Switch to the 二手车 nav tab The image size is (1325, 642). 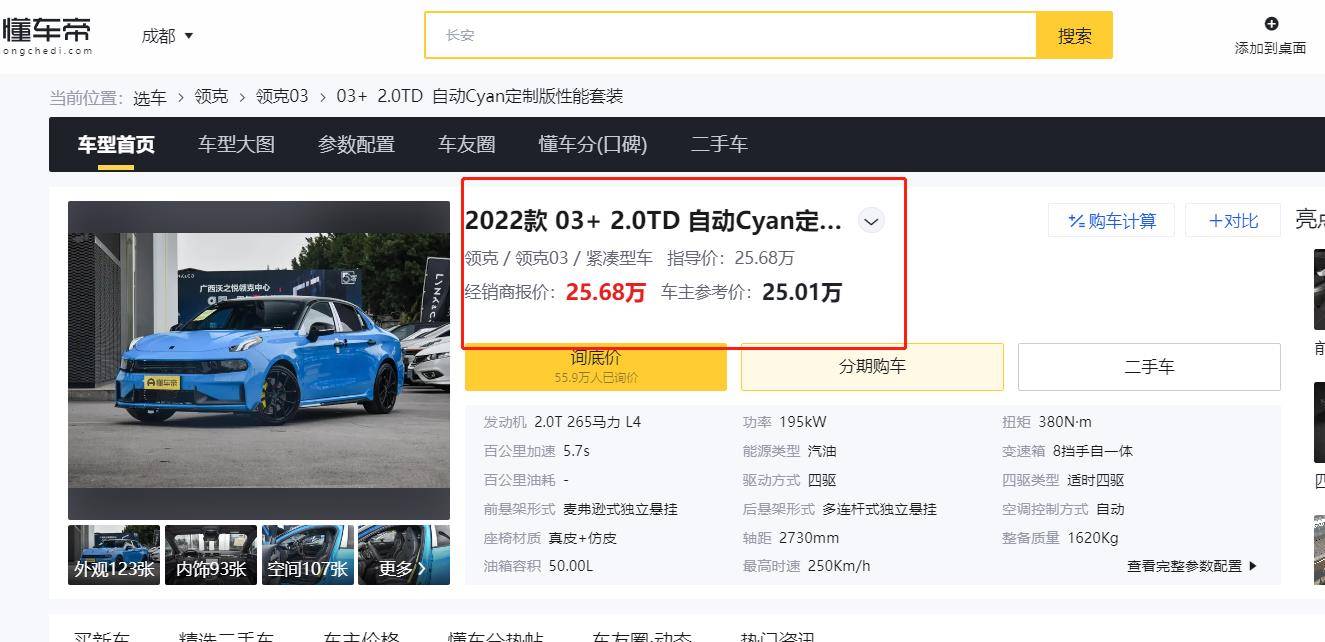(x=719, y=145)
